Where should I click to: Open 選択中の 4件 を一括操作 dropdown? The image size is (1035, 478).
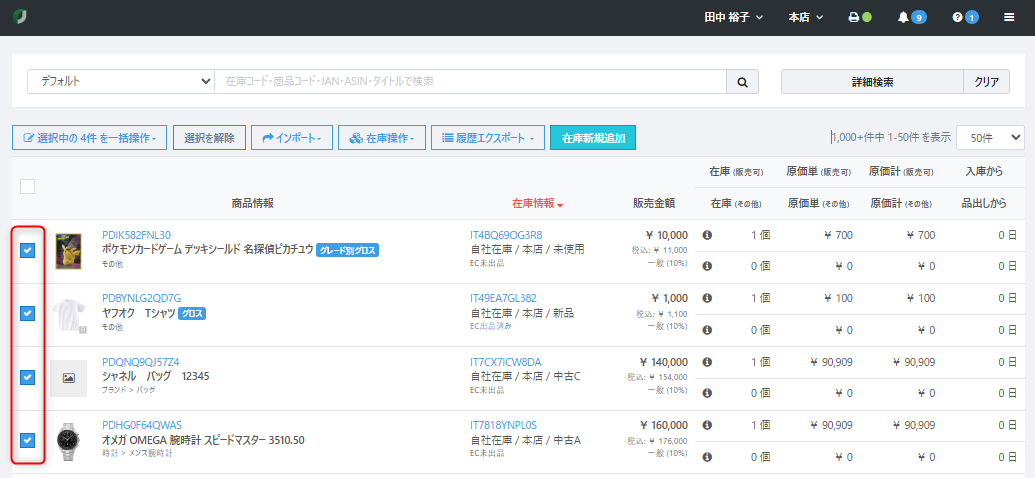pos(89,138)
